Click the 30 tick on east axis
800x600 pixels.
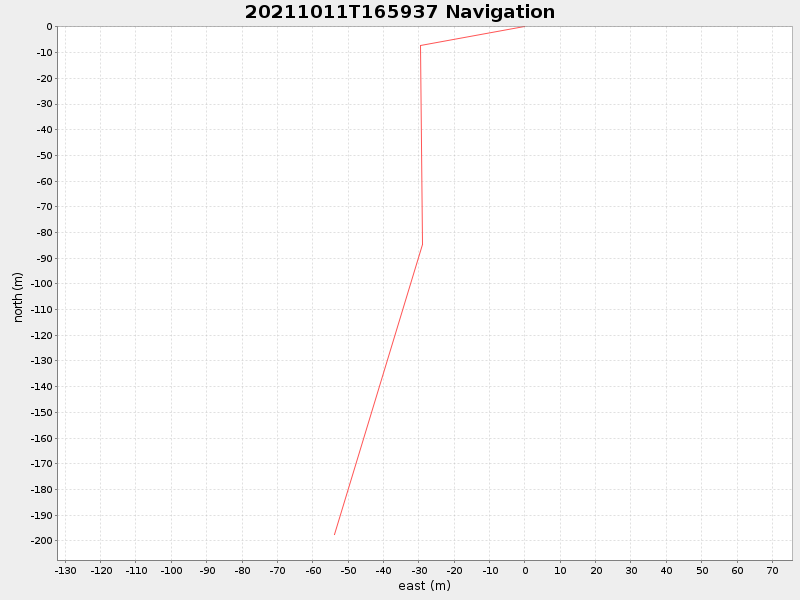tap(631, 571)
